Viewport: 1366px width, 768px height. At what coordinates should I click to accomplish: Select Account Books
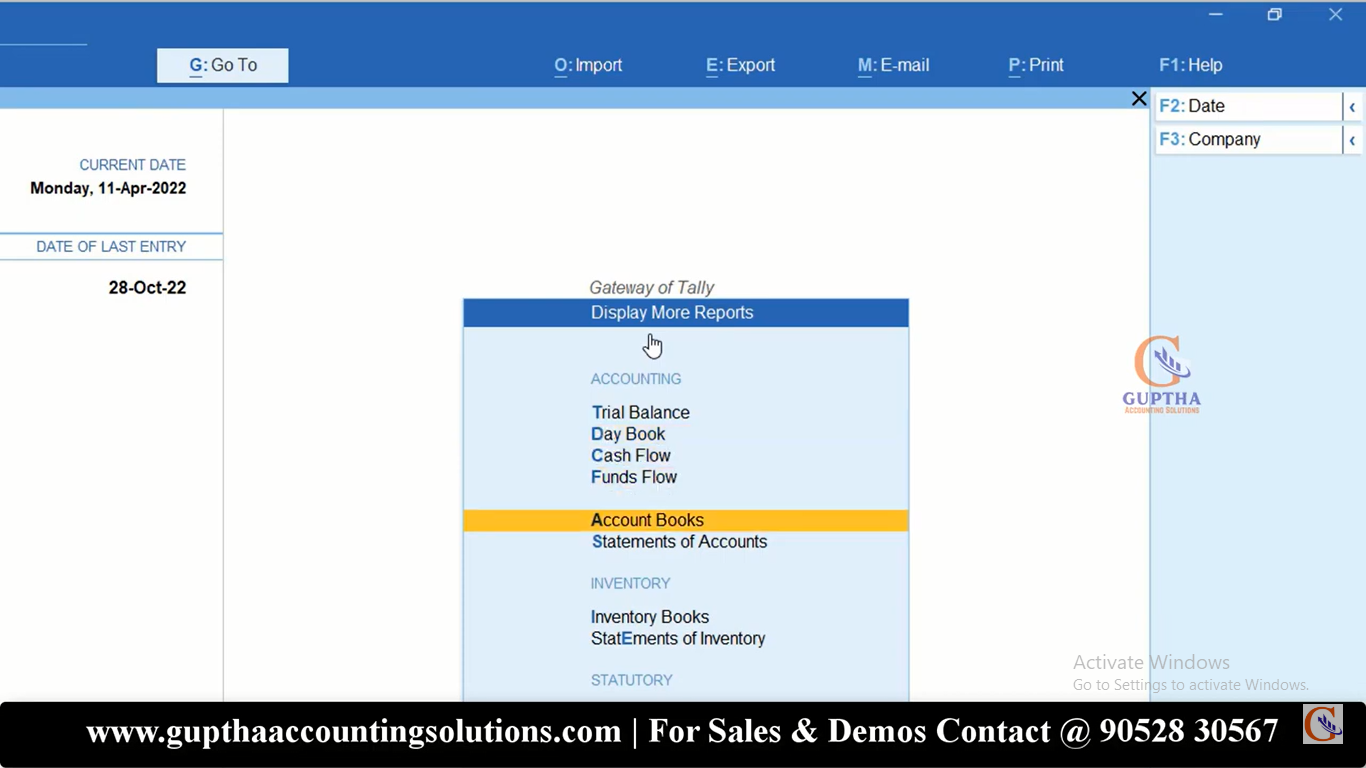tap(686, 520)
